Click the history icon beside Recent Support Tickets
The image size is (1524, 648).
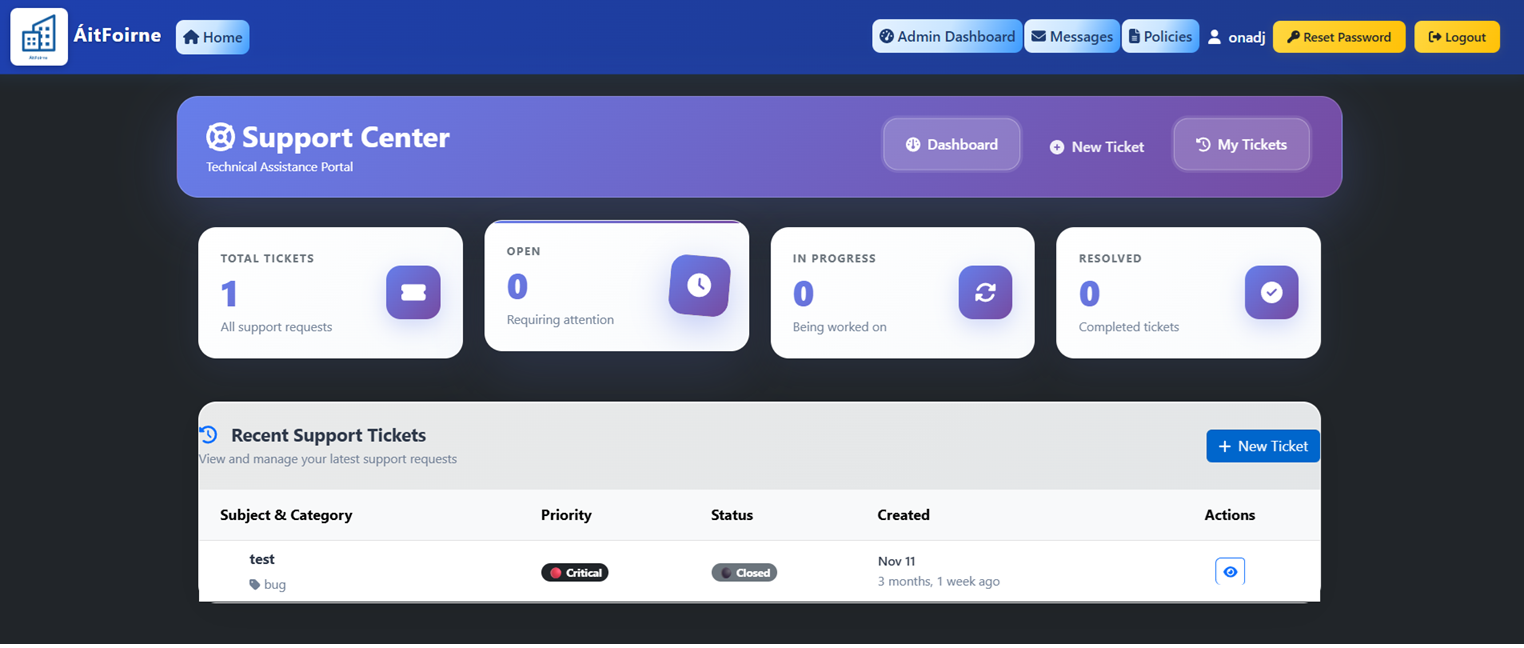[x=209, y=434]
